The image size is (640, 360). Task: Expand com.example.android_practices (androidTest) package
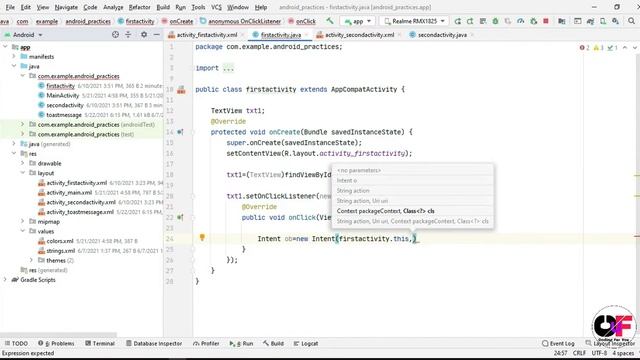(22, 124)
